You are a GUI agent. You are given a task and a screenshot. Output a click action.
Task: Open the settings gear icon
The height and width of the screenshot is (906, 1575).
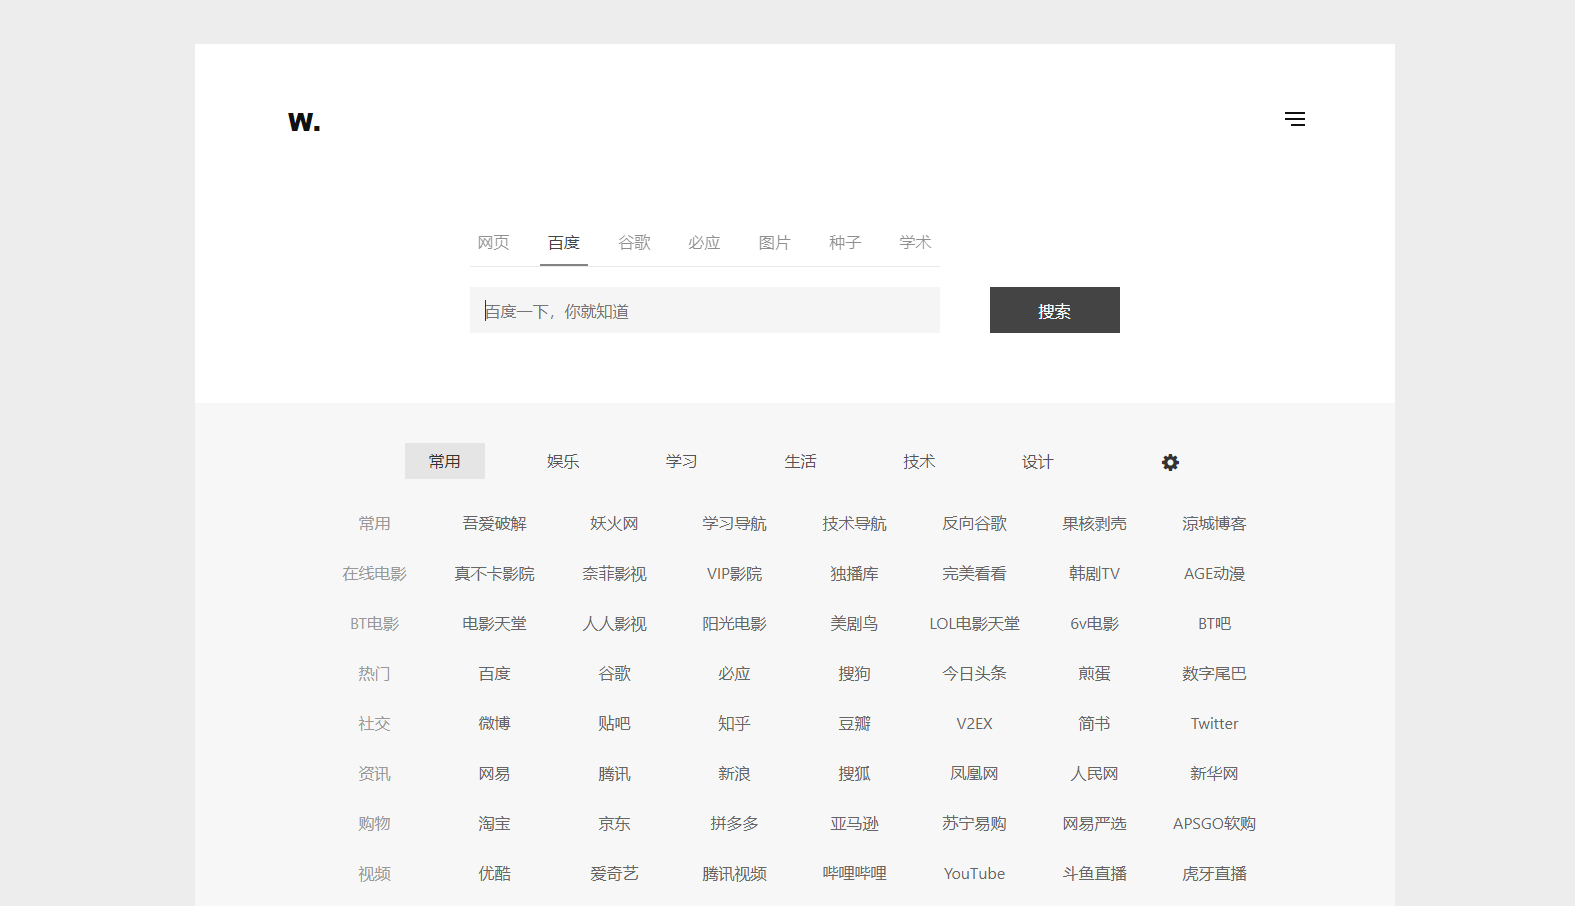pyautogui.click(x=1170, y=462)
